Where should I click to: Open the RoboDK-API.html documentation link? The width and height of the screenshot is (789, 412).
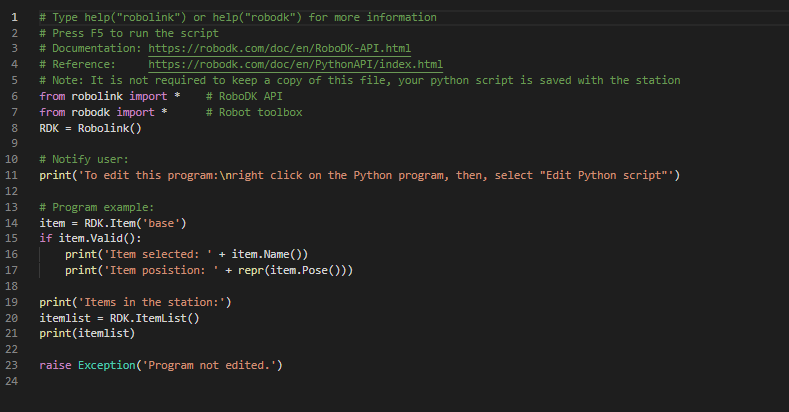(x=279, y=49)
